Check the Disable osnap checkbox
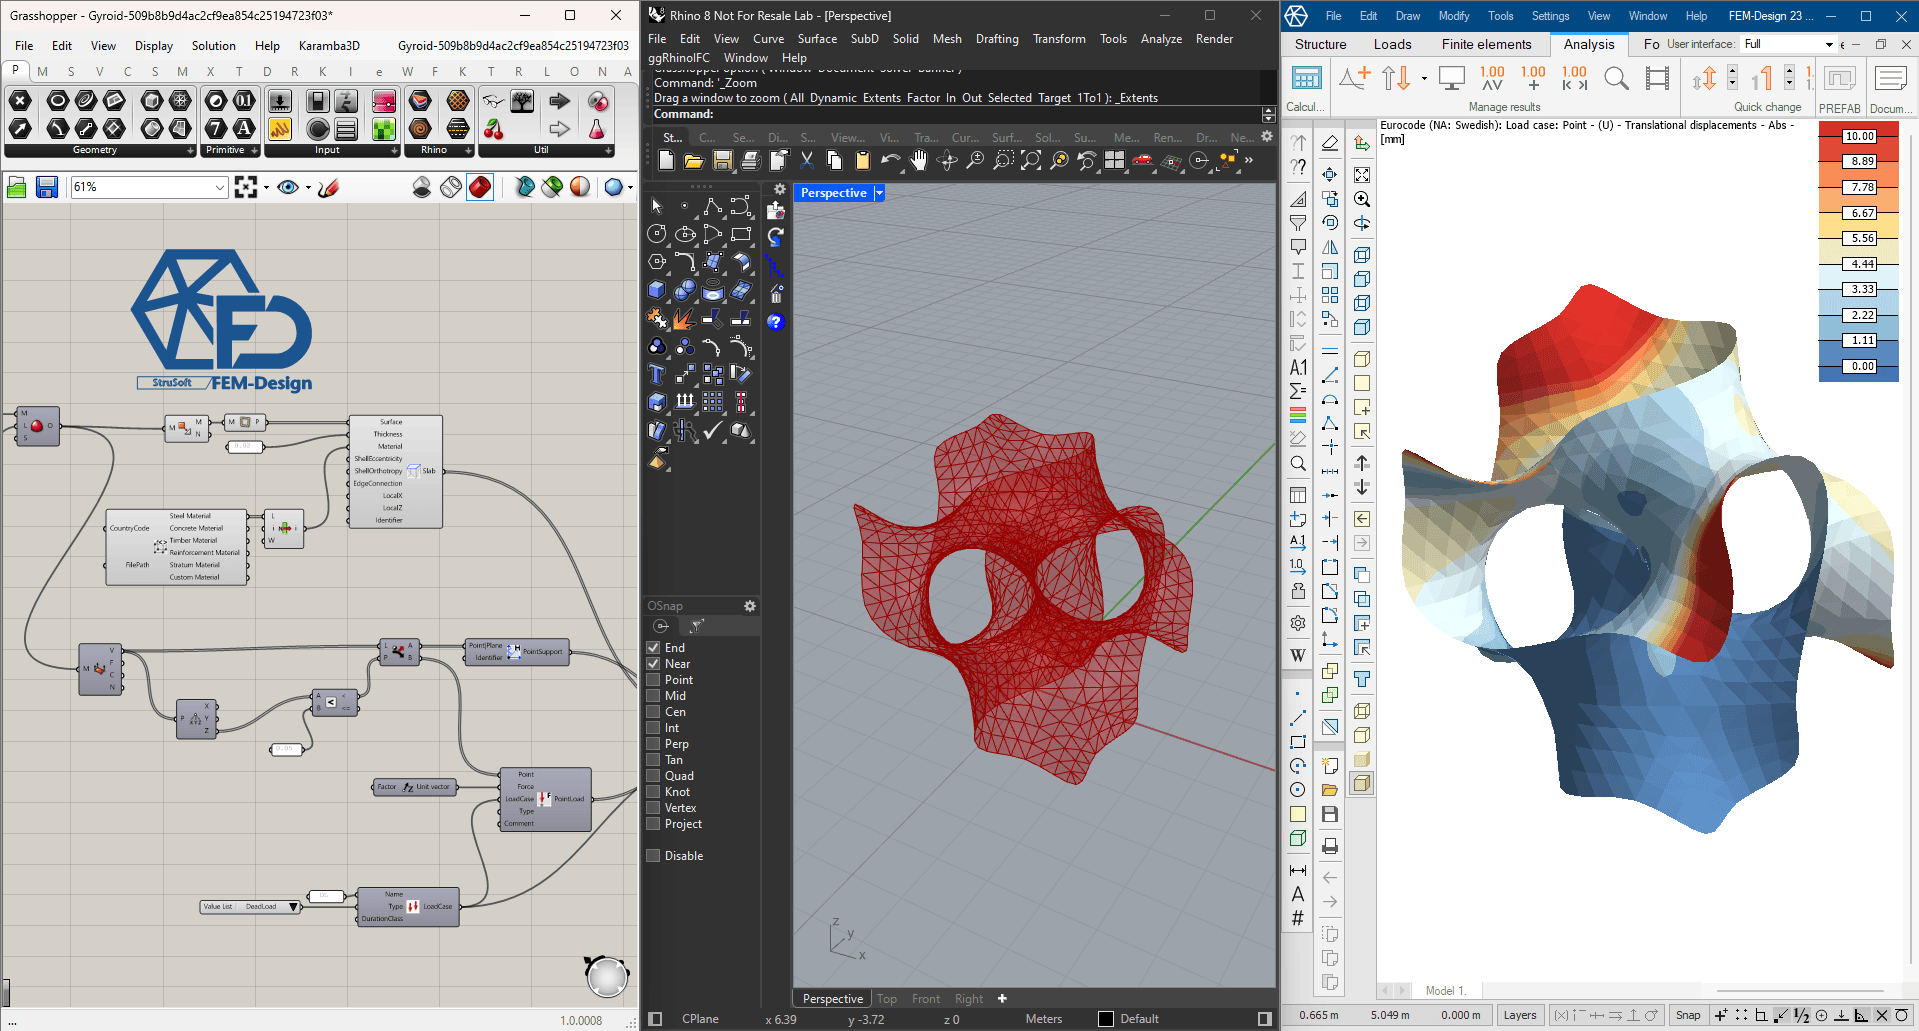This screenshot has height=1031, width=1919. (x=653, y=856)
